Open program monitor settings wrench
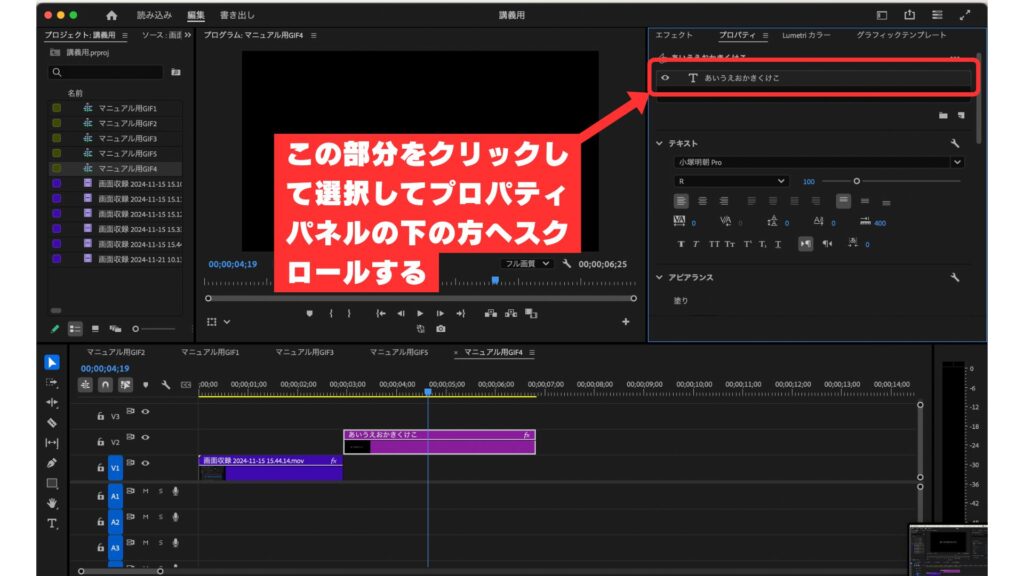The width and height of the screenshot is (1024, 576). click(x=567, y=264)
